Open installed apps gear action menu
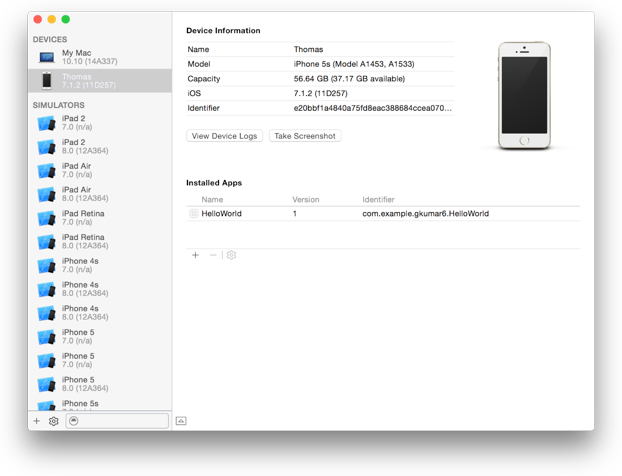This screenshot has height=476, width=622. (231, 255)
